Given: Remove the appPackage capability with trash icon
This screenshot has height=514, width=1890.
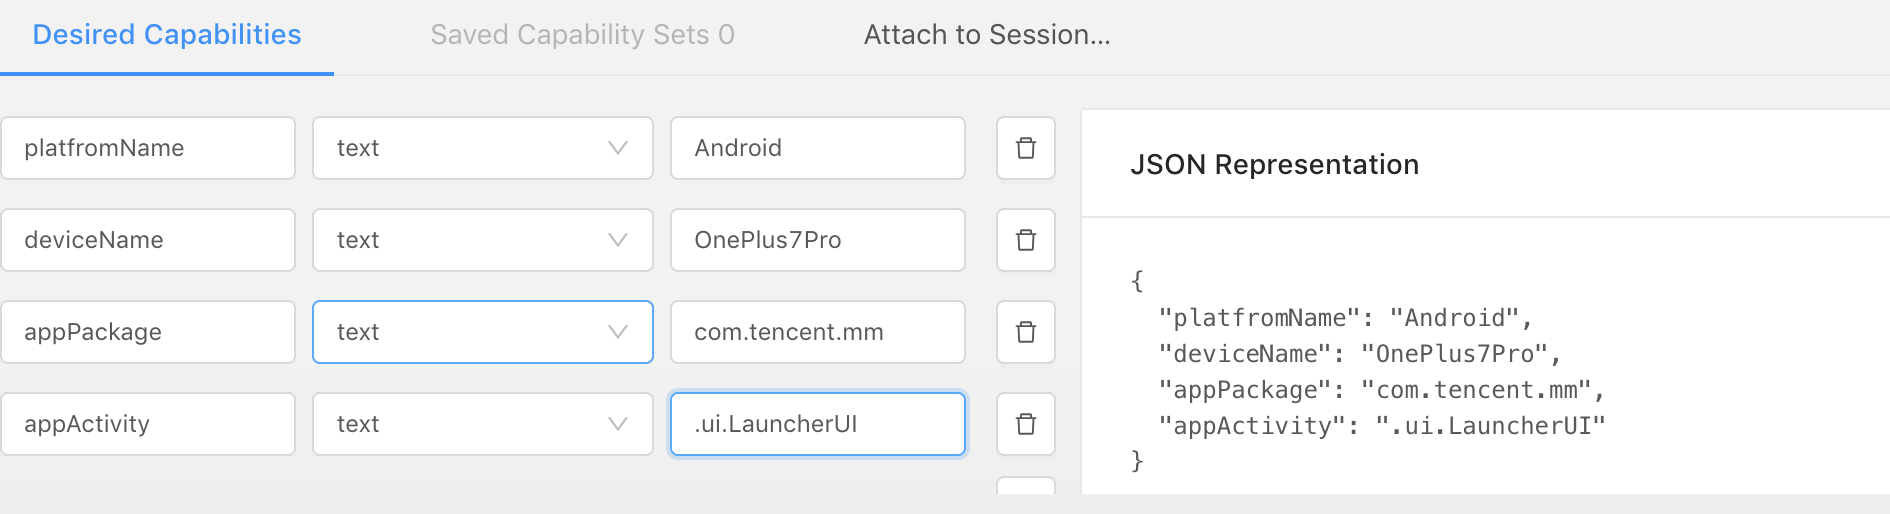Looking at the screenshot, I should point(1025,332).
